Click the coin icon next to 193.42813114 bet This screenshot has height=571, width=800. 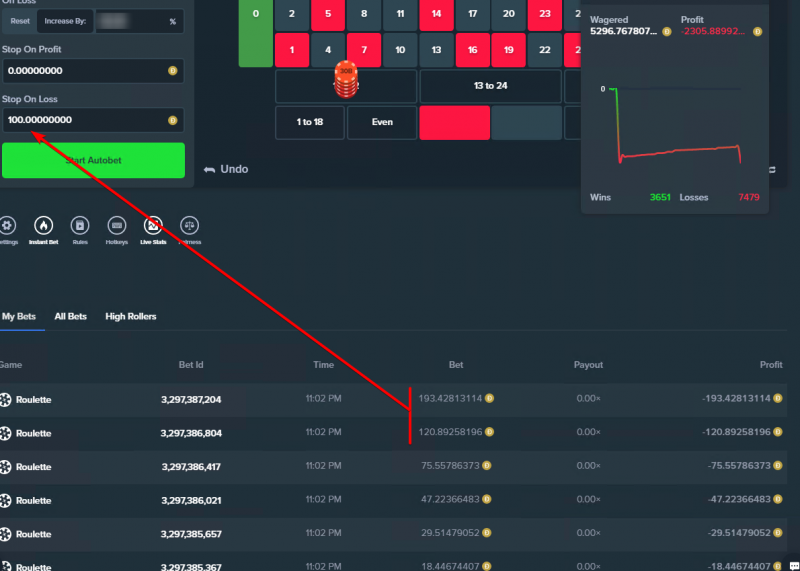(x=489, y=398)
